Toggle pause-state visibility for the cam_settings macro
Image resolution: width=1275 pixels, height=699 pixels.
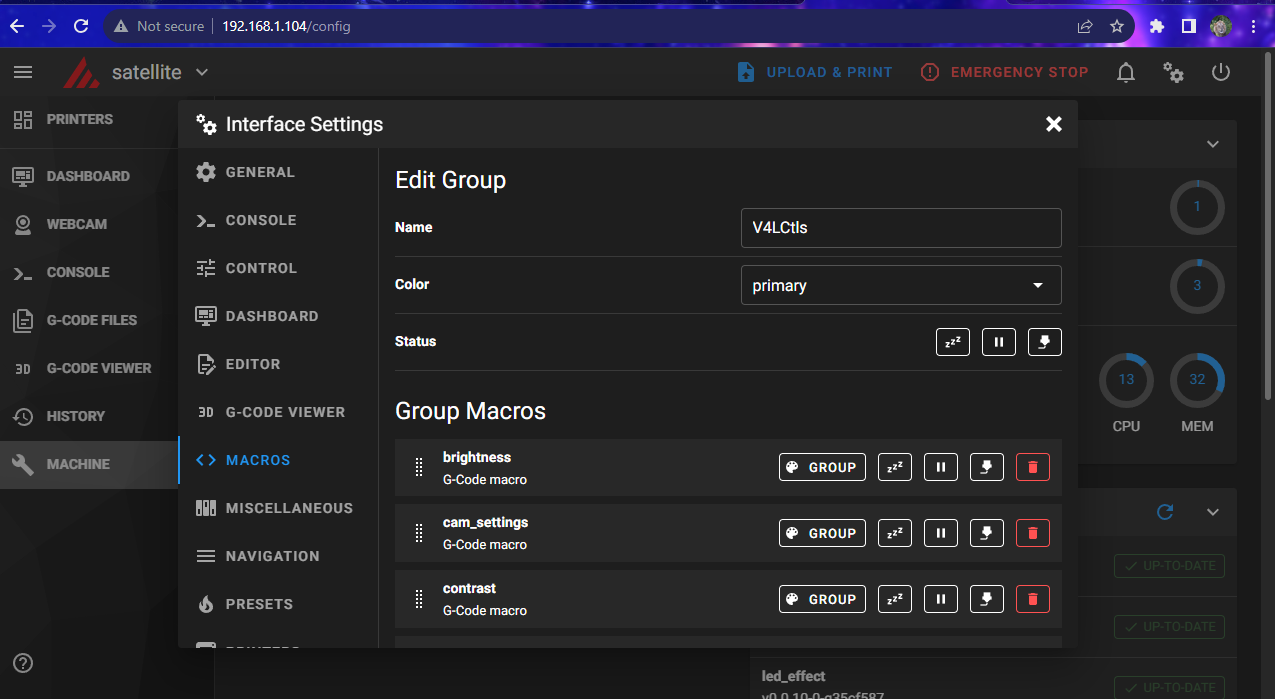pos(940,532)
